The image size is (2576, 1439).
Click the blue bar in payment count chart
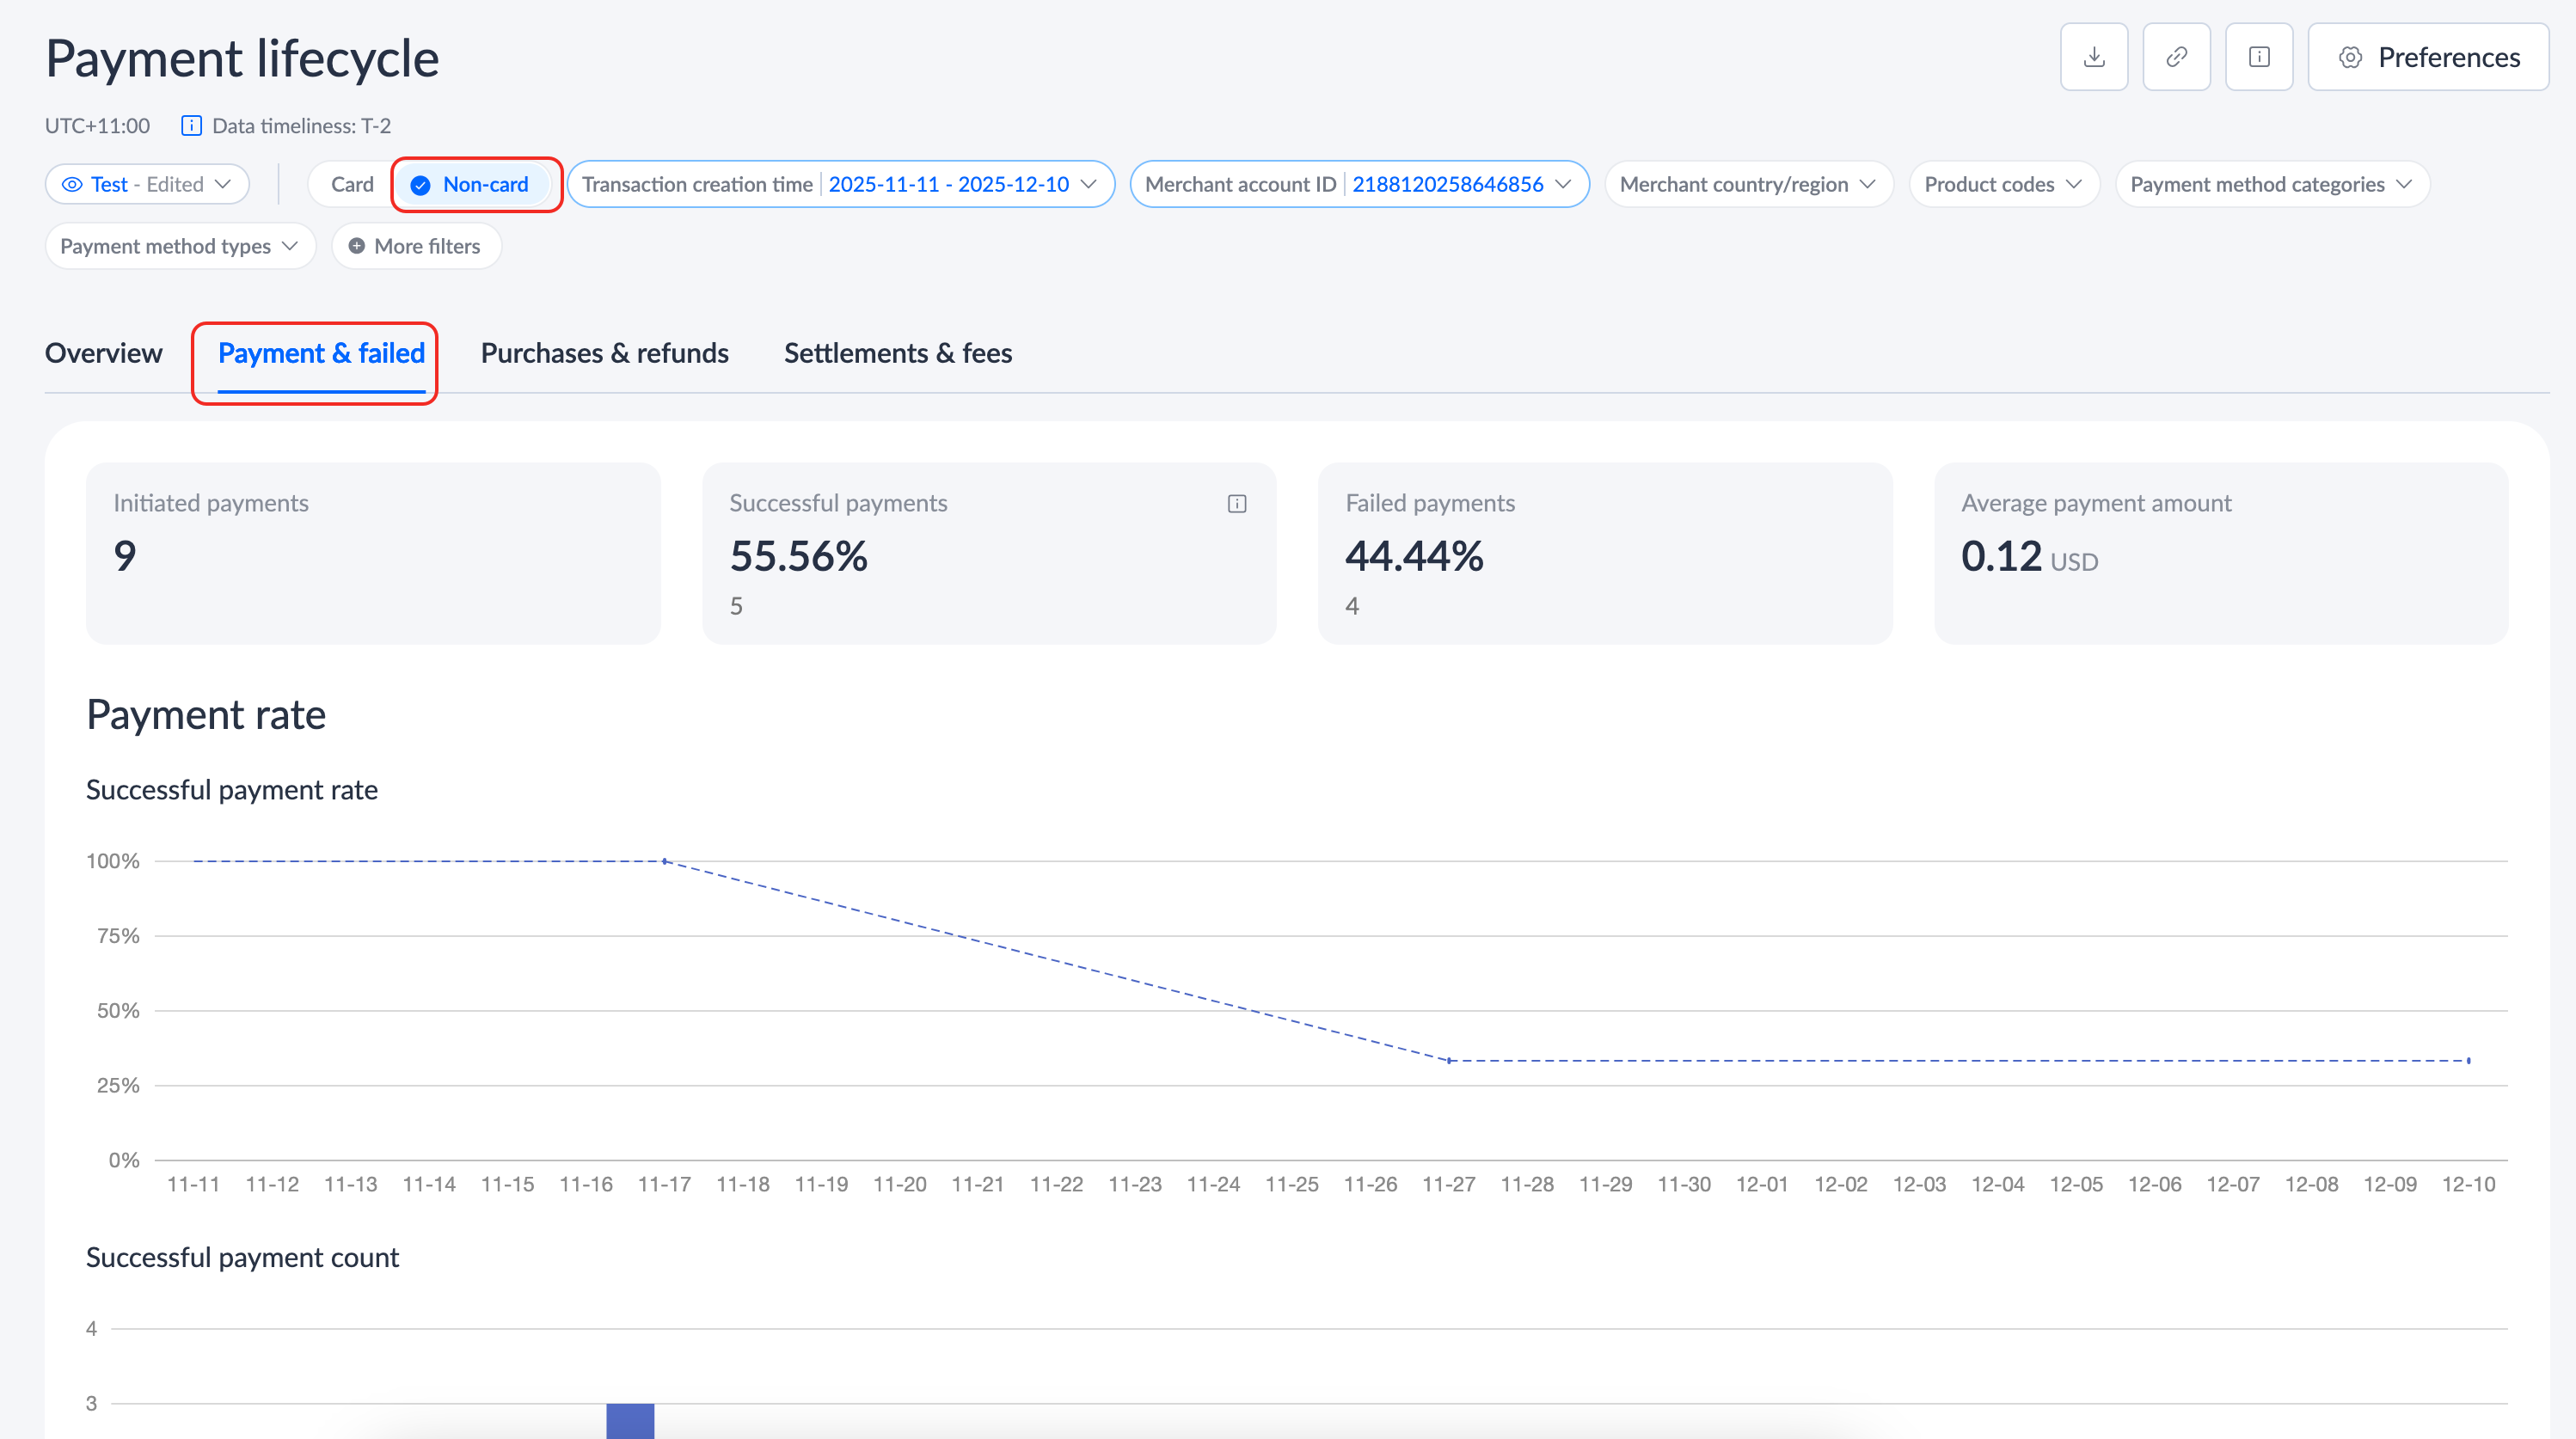click(x=630, y=1420)
